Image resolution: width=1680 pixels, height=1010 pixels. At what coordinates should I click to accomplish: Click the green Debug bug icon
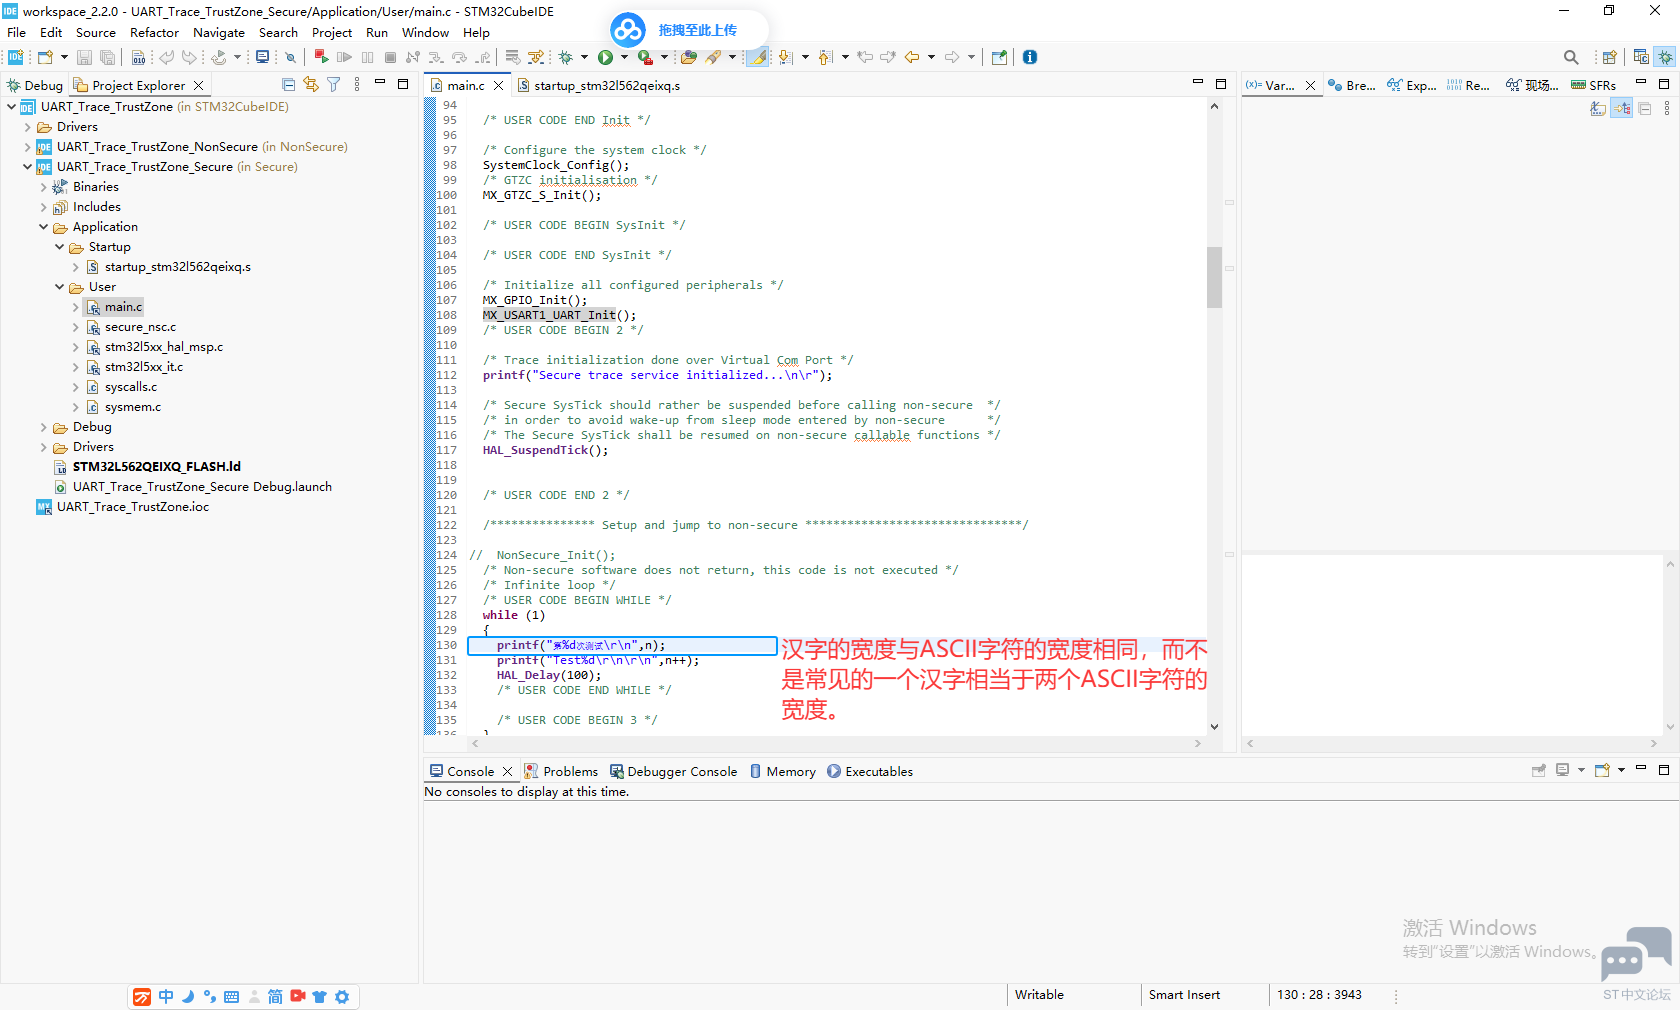[566, 57]
